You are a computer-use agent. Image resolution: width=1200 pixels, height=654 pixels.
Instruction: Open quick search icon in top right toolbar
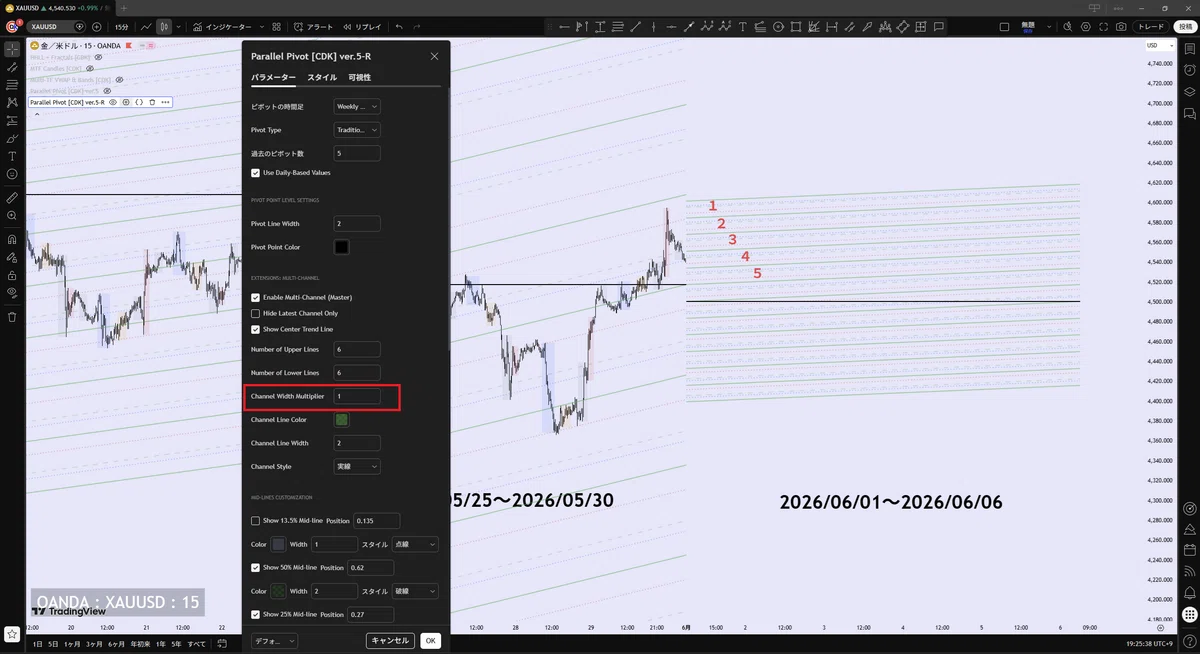(x=1067, y=27)
